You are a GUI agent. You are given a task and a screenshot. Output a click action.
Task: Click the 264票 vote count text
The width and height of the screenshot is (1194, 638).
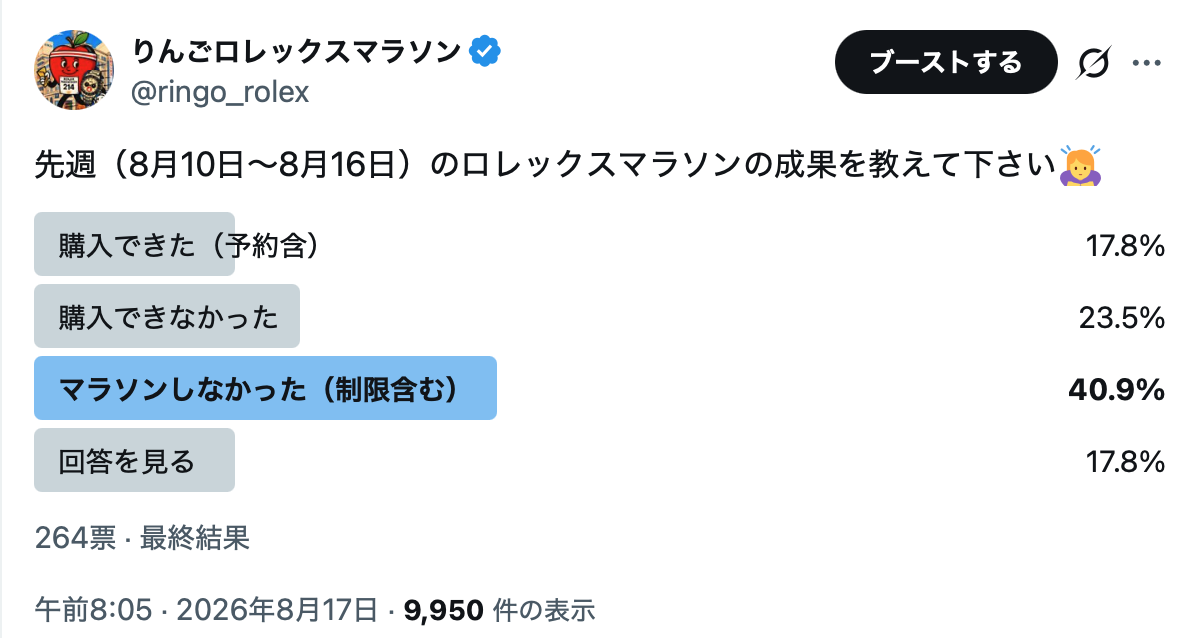75,538
